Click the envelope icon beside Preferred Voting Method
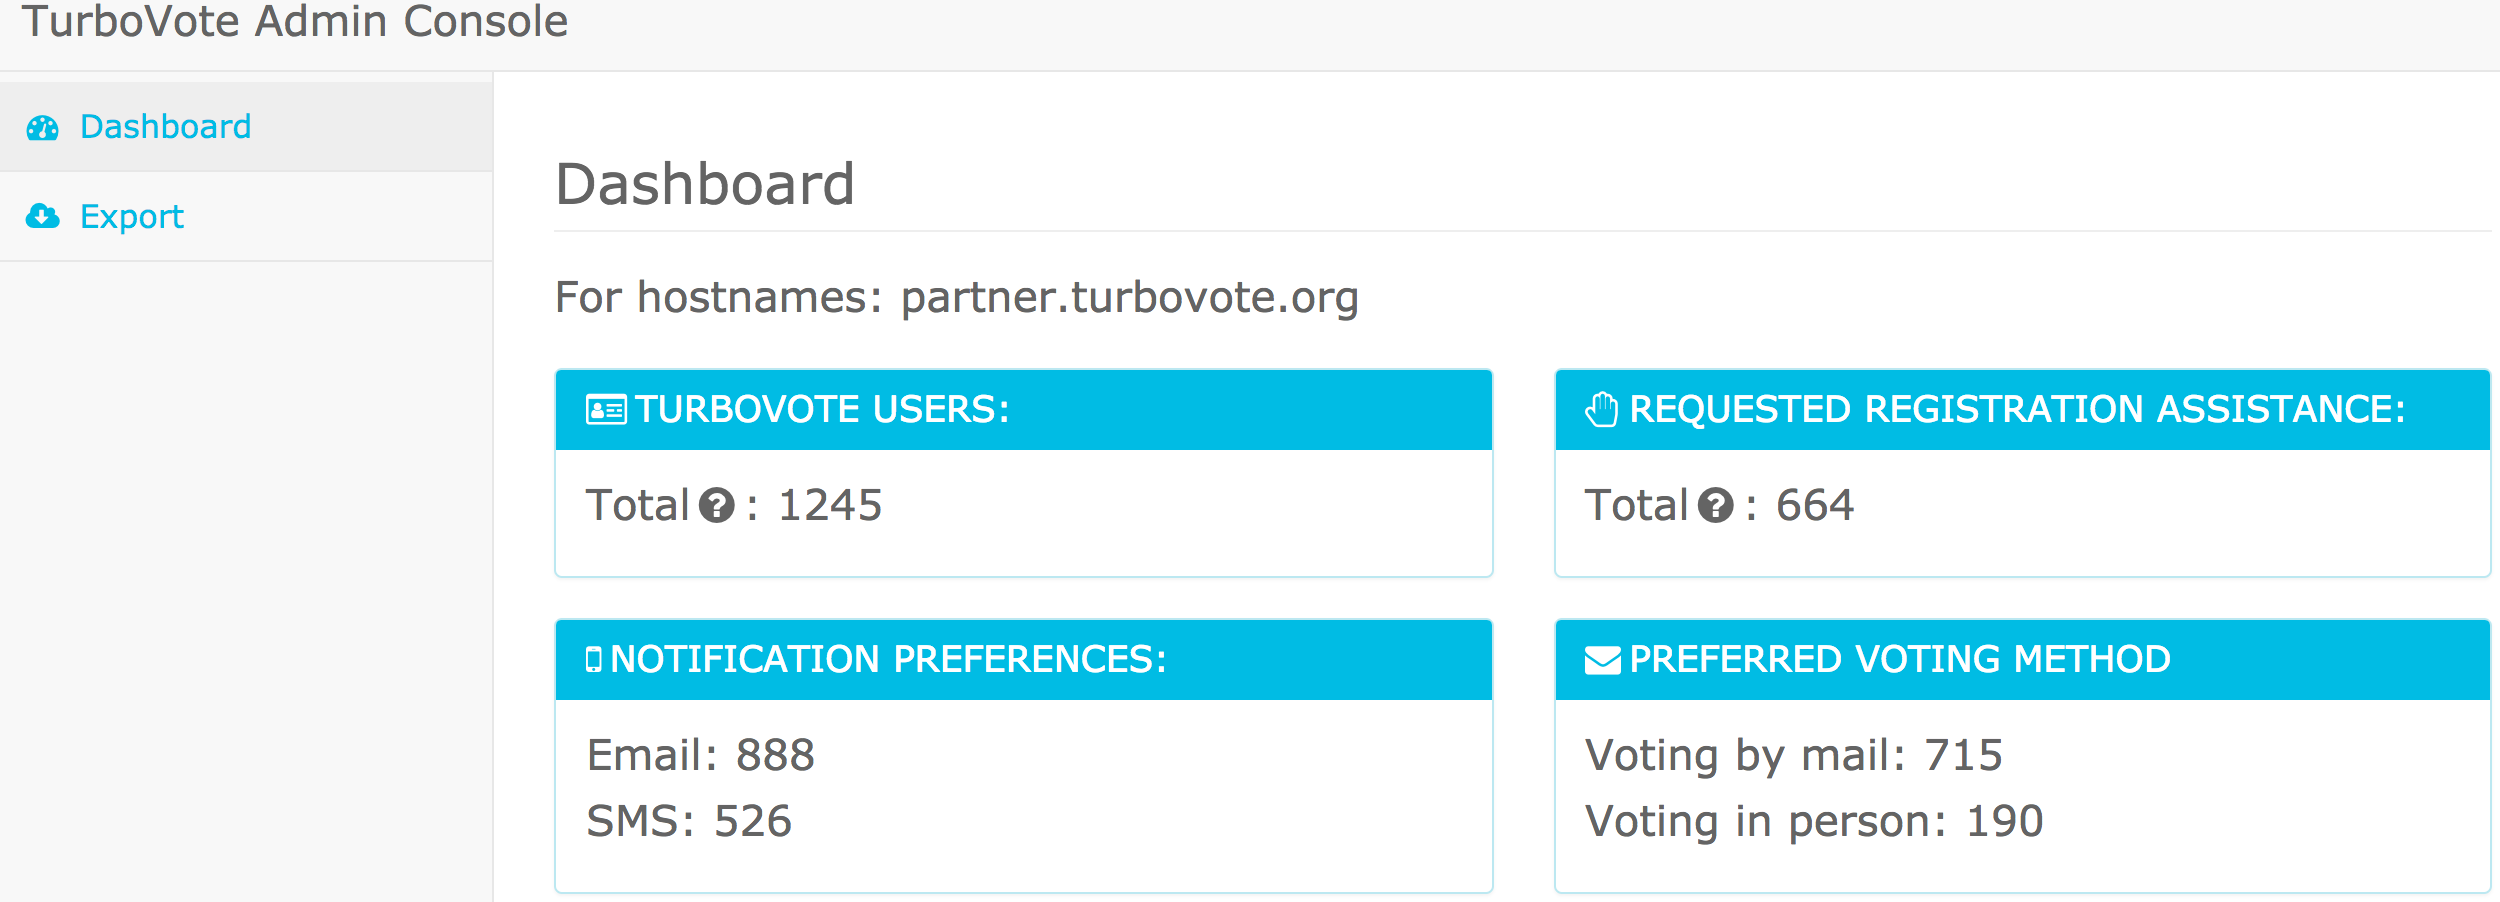Viewport: 2500px width, 902px height. [x=1603, y=660]
